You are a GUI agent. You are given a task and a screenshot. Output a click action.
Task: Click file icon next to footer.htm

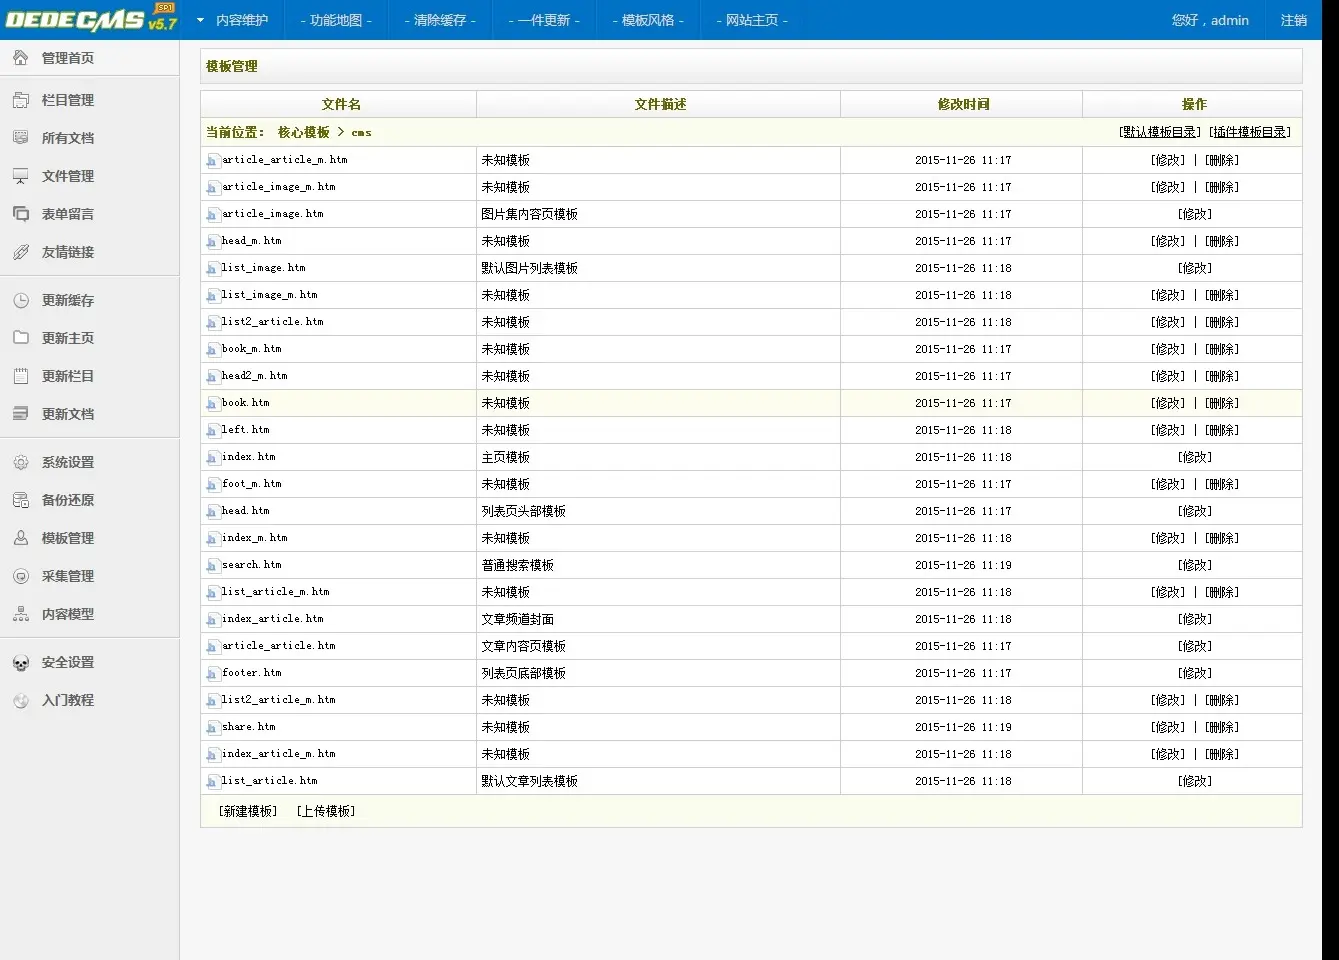[x=212, y=673]
